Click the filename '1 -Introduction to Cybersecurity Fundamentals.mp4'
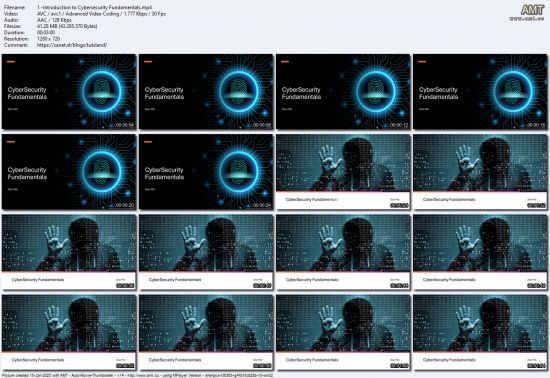550x378 pixels. pos(94,7)
